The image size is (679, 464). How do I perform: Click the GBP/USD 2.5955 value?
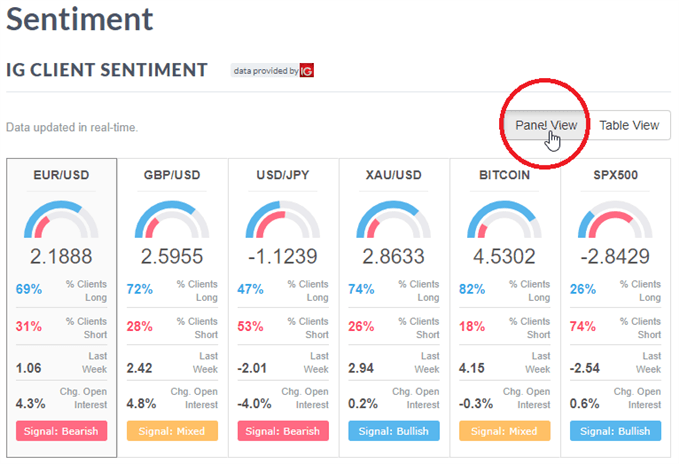[173, 256]
